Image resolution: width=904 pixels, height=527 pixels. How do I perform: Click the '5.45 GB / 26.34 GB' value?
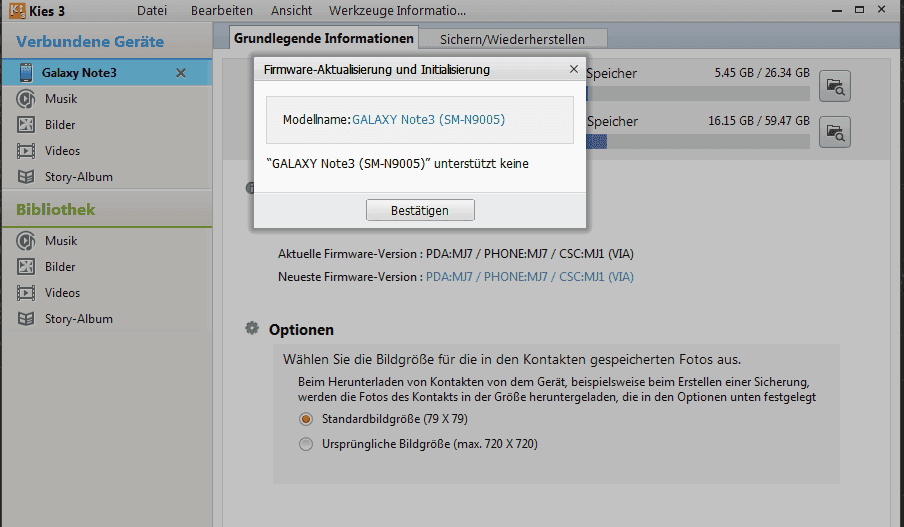[x=762, y=73]
